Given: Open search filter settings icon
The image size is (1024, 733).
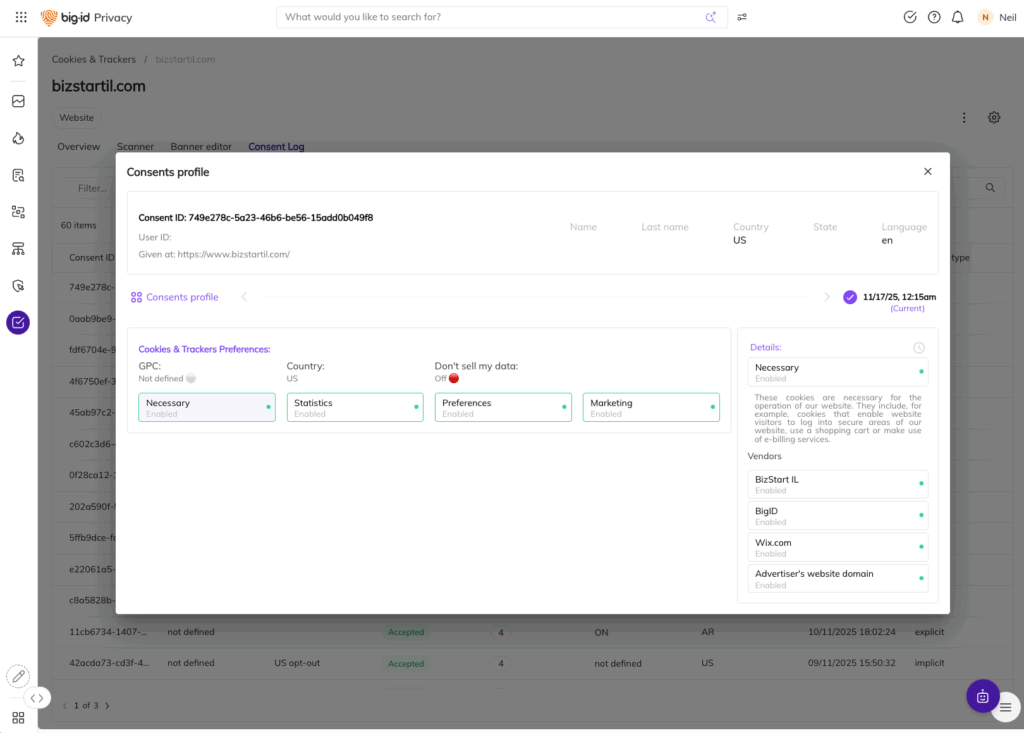Looking at the screenshot, I should 742,17.
